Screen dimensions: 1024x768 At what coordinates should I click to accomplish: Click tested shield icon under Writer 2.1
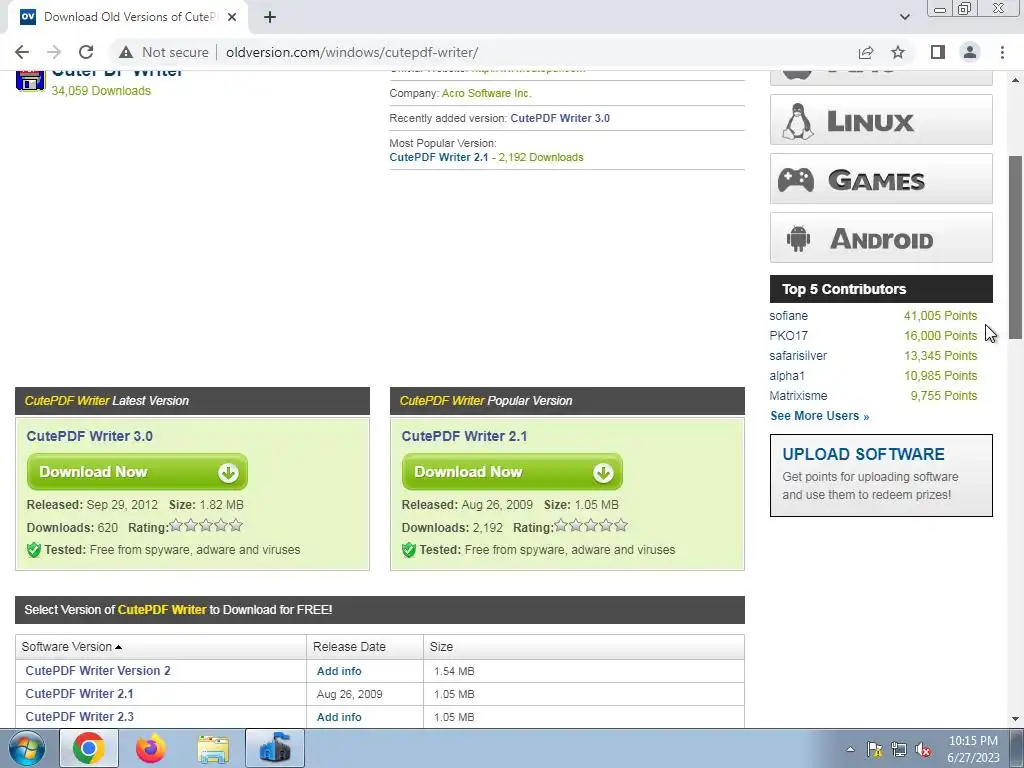(409, 550)
